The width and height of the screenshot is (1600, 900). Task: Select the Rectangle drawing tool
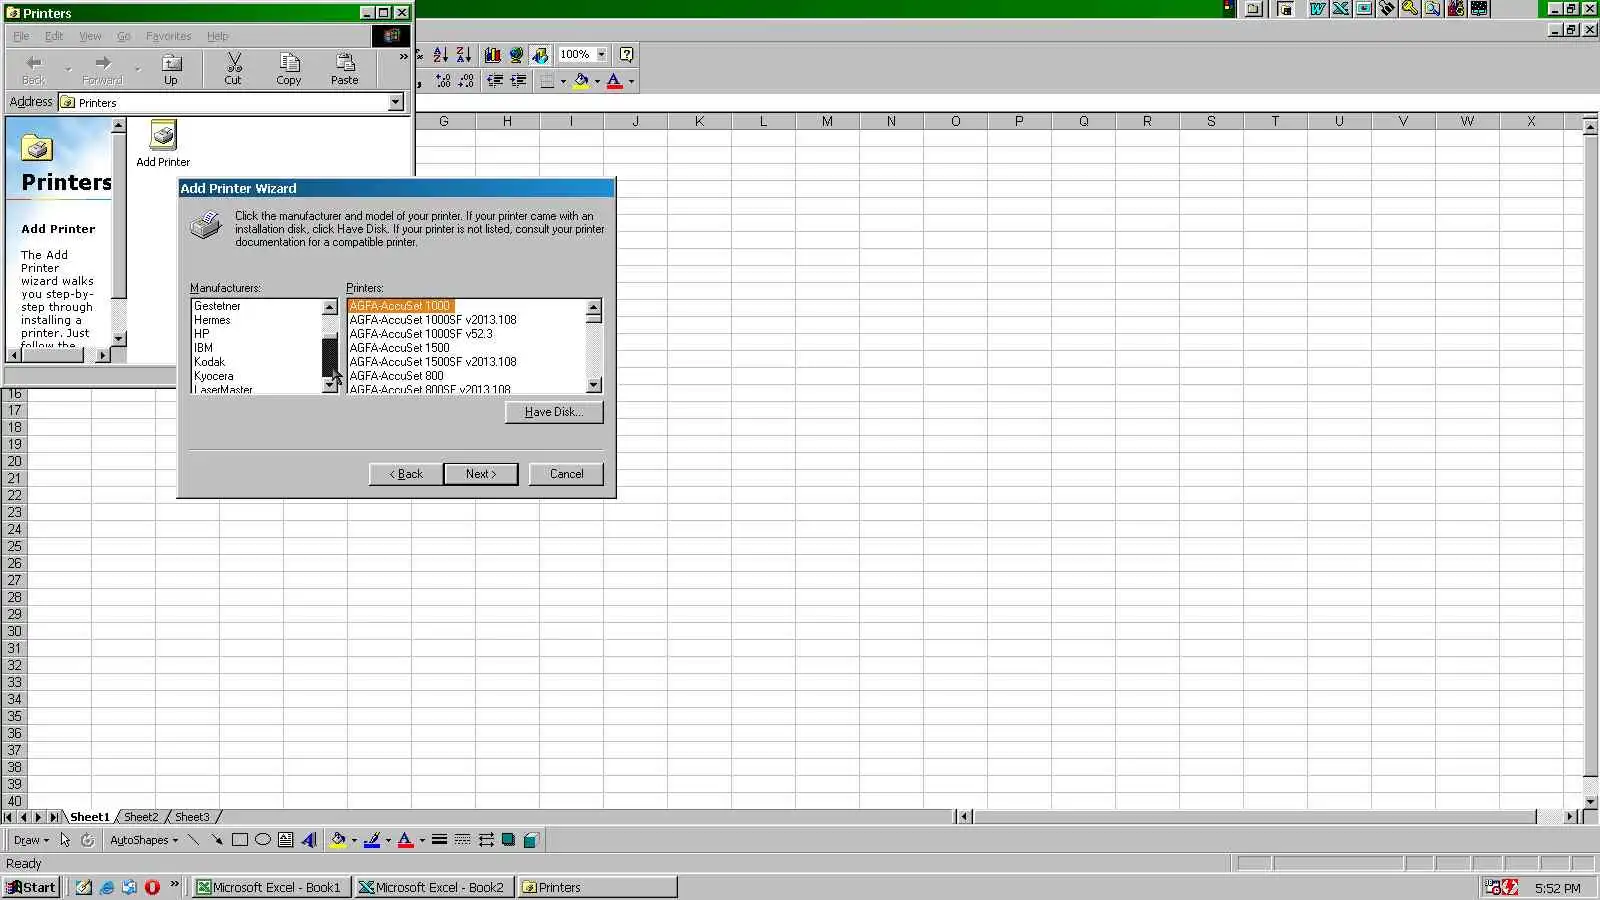click(x=240, y=840)
